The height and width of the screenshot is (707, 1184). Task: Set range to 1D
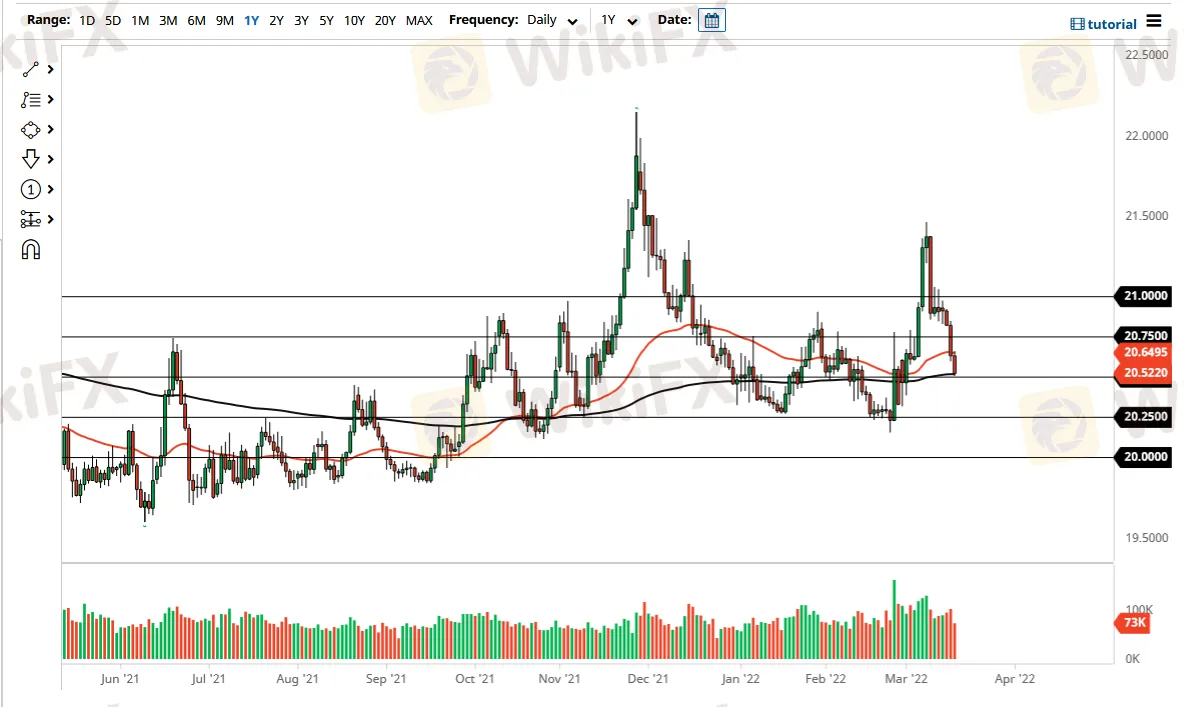pyautogui.click(x=89, y=20)
